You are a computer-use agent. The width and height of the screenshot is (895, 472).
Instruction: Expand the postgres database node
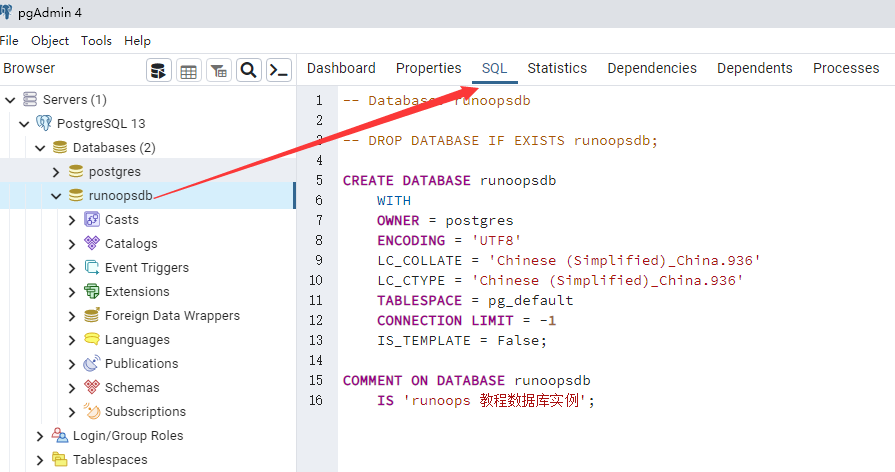click(57, 172)
